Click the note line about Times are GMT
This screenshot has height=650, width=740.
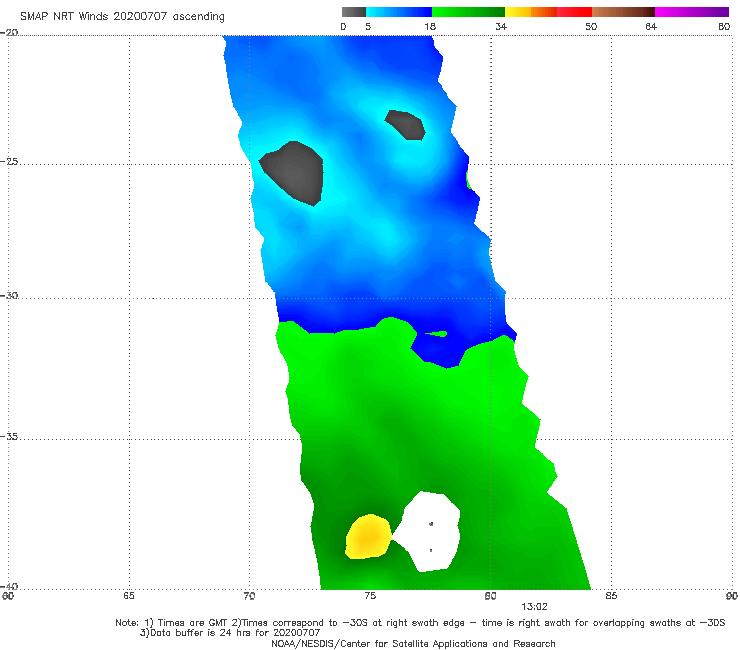tap(420, 623)
